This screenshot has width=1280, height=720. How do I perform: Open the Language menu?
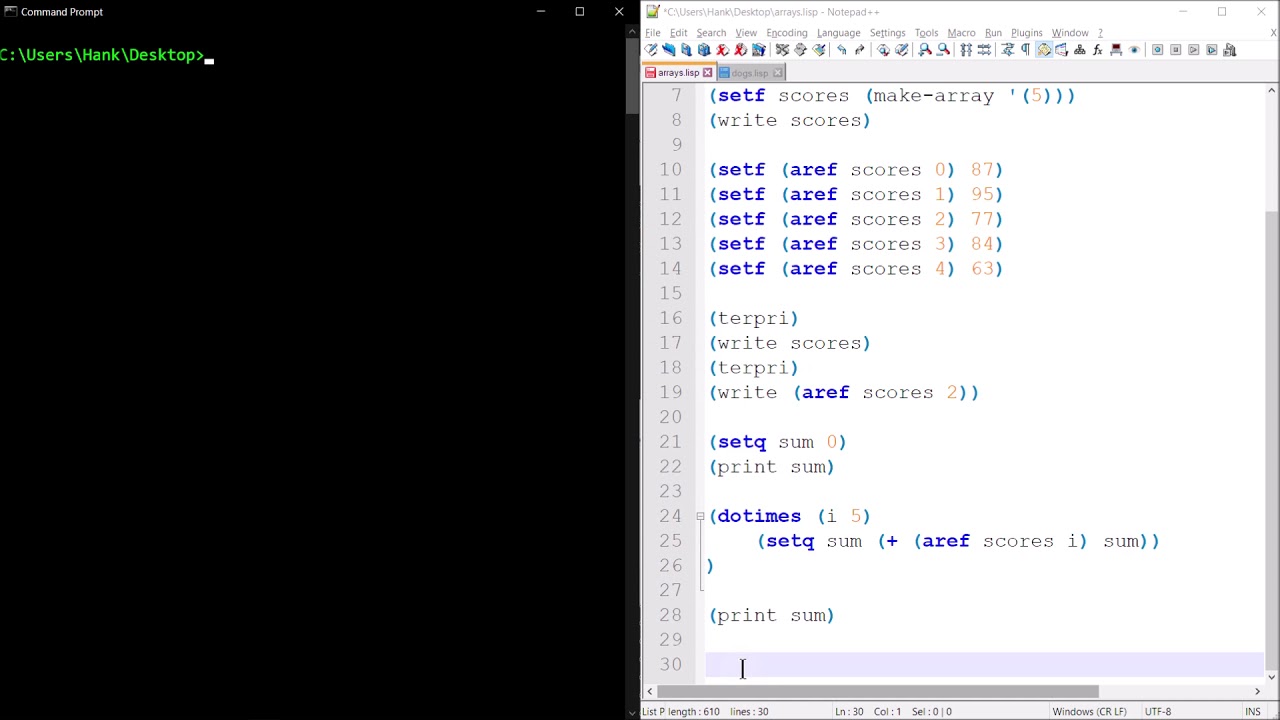838,33
